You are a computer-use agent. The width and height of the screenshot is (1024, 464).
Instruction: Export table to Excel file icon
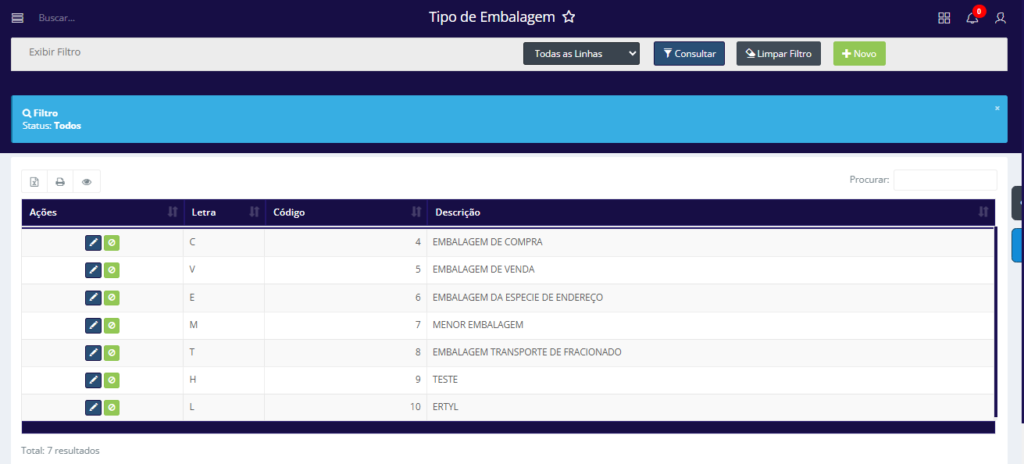tap(34, 182)
